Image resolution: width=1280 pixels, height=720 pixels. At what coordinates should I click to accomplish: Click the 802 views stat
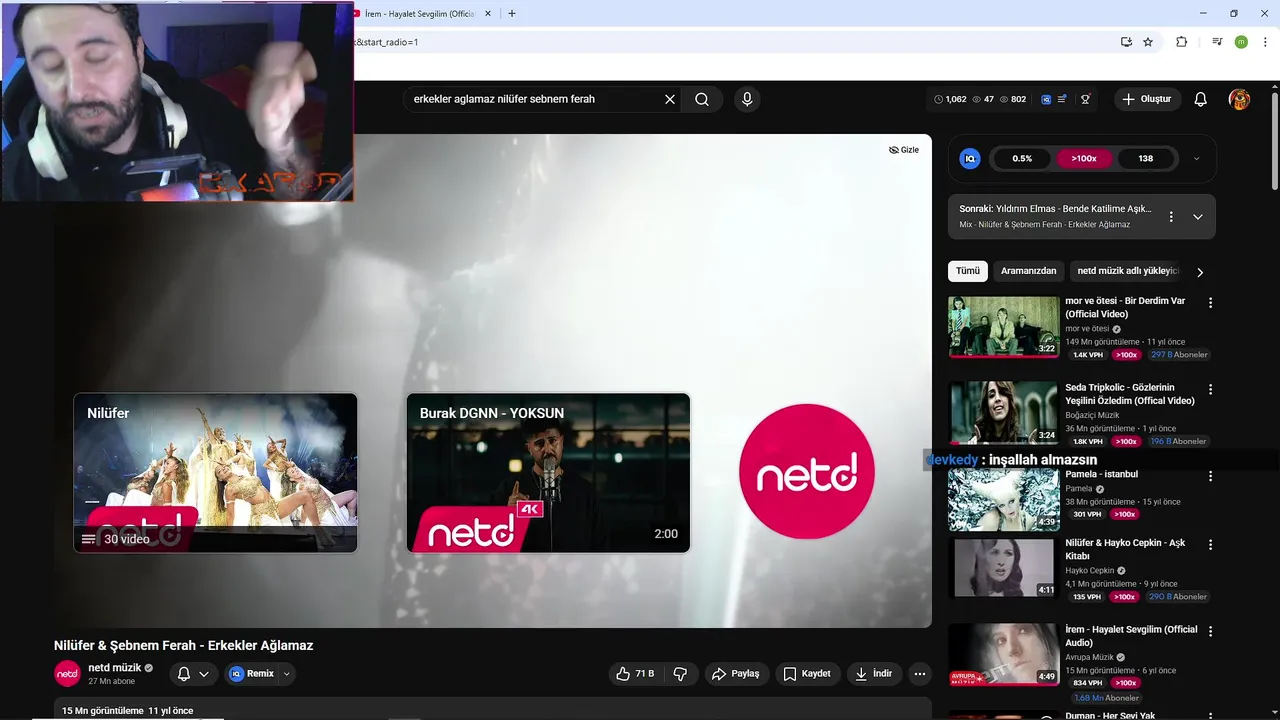(x=1013, y=99)
